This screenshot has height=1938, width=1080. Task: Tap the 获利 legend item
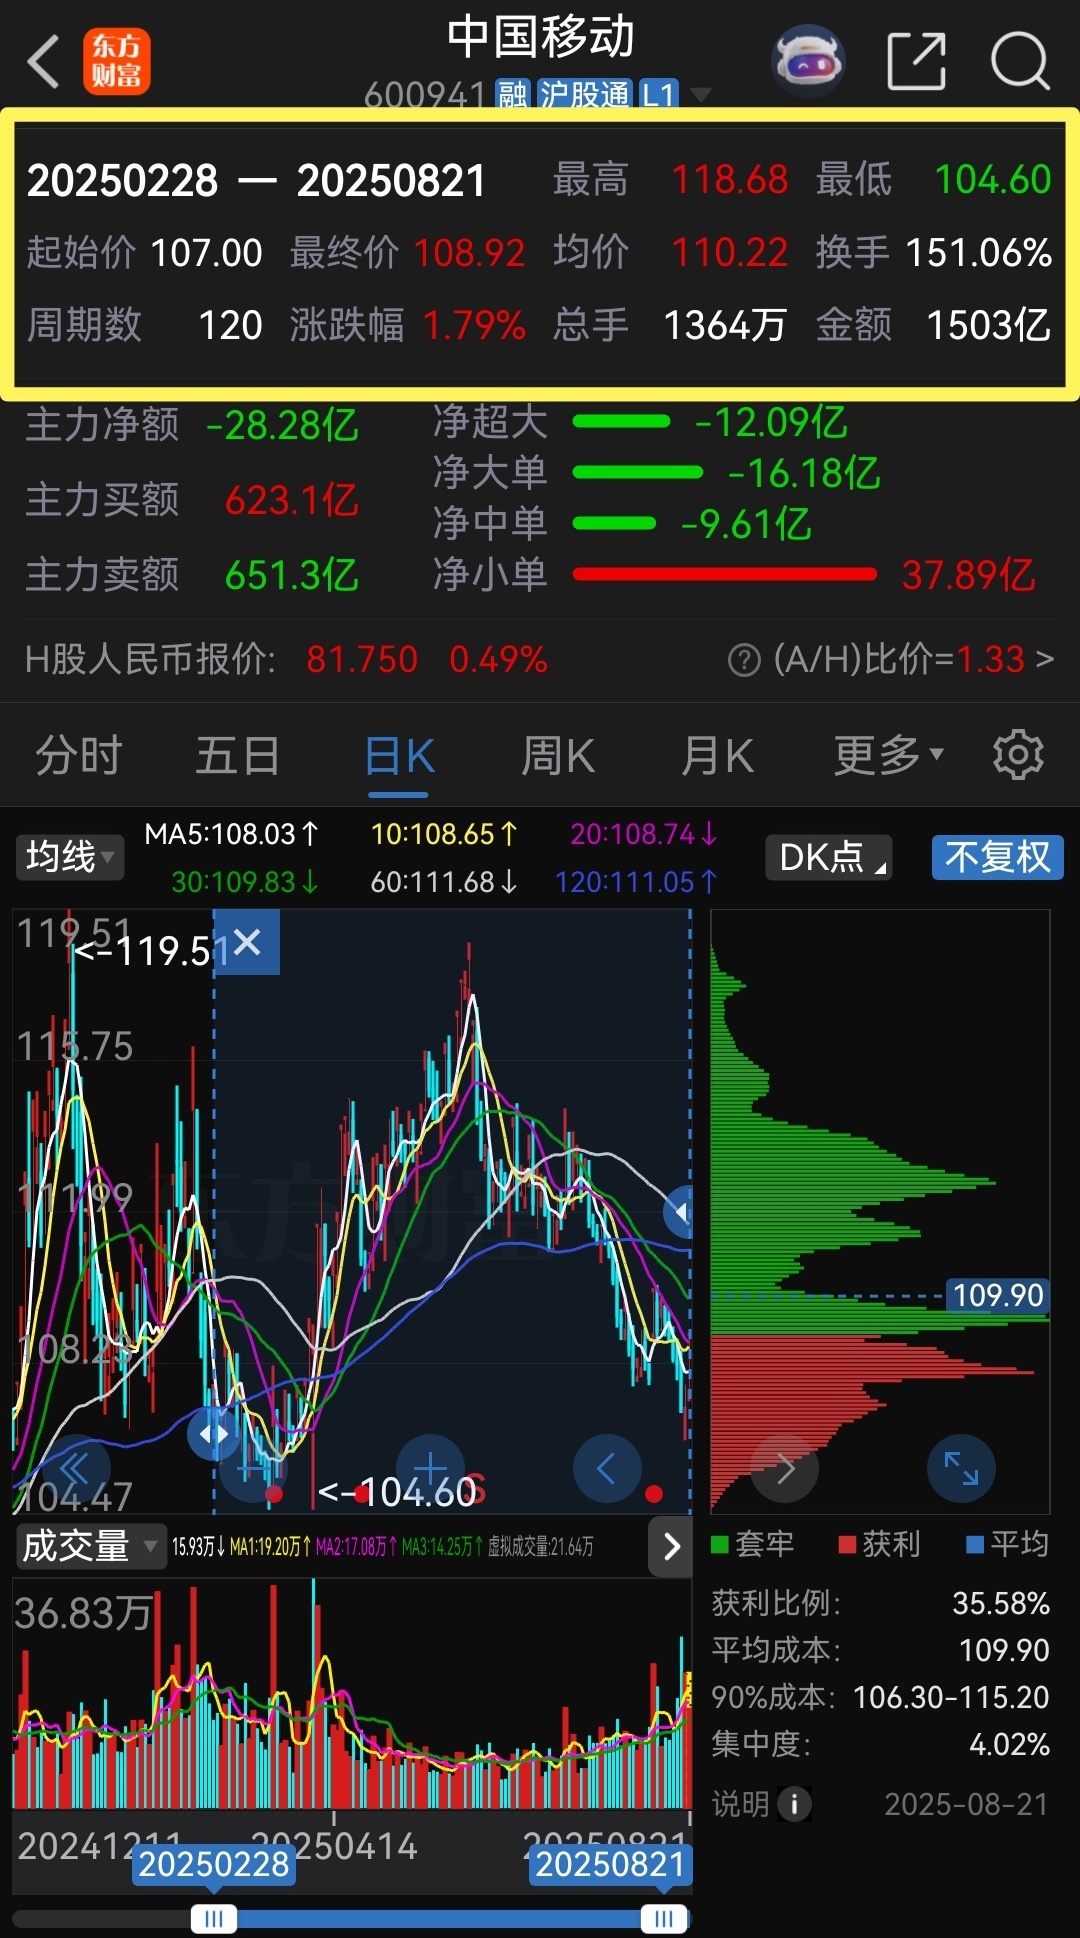pyautogui.click(x=879, y=1544)
